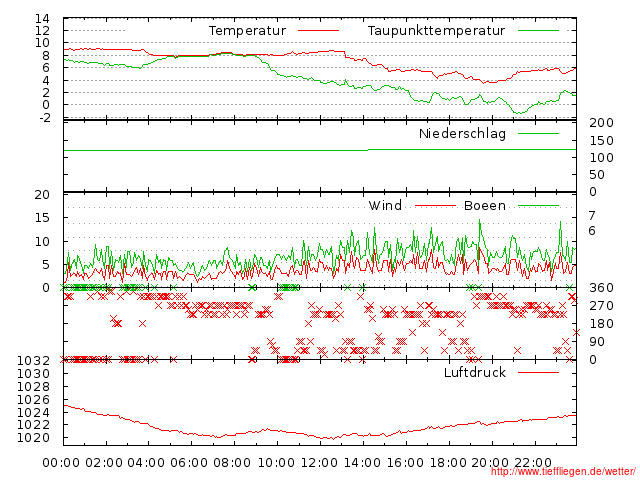Click the 02:00 time axis label
Screen dimensions: 640x480
pyautogui.click(x=104, y=463)
